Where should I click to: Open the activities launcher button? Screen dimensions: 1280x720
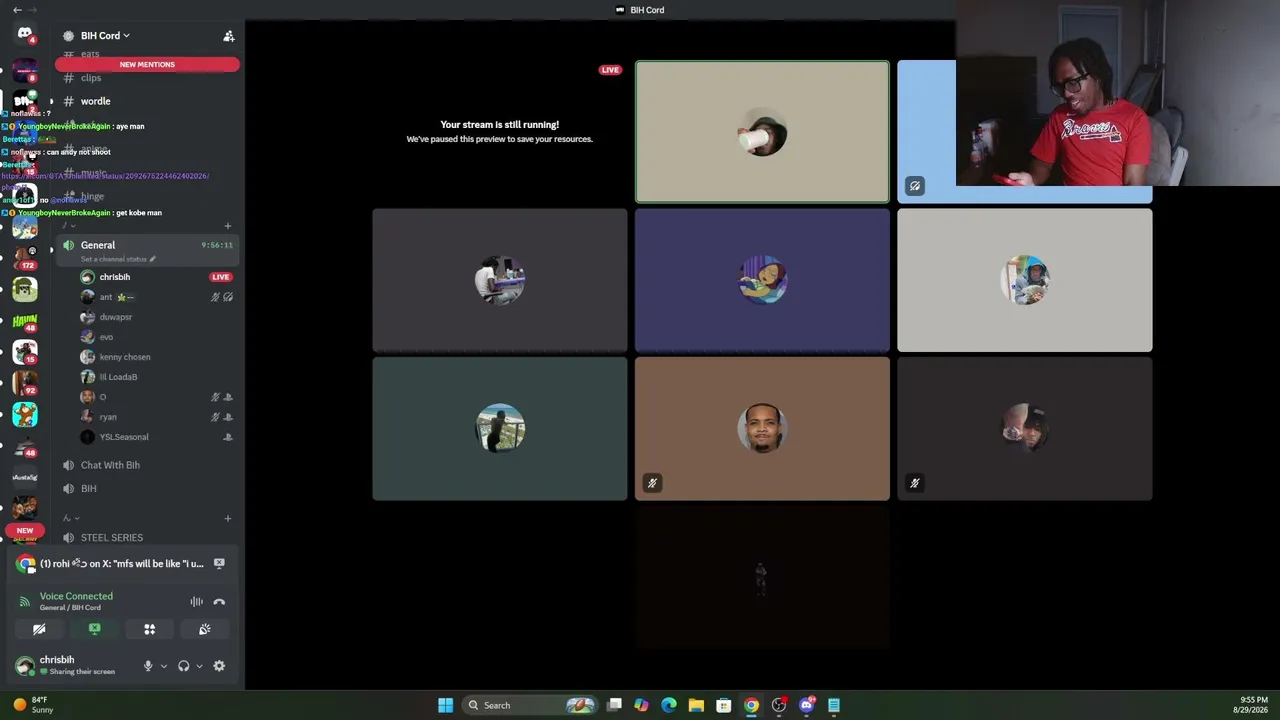tap(150, 629)
